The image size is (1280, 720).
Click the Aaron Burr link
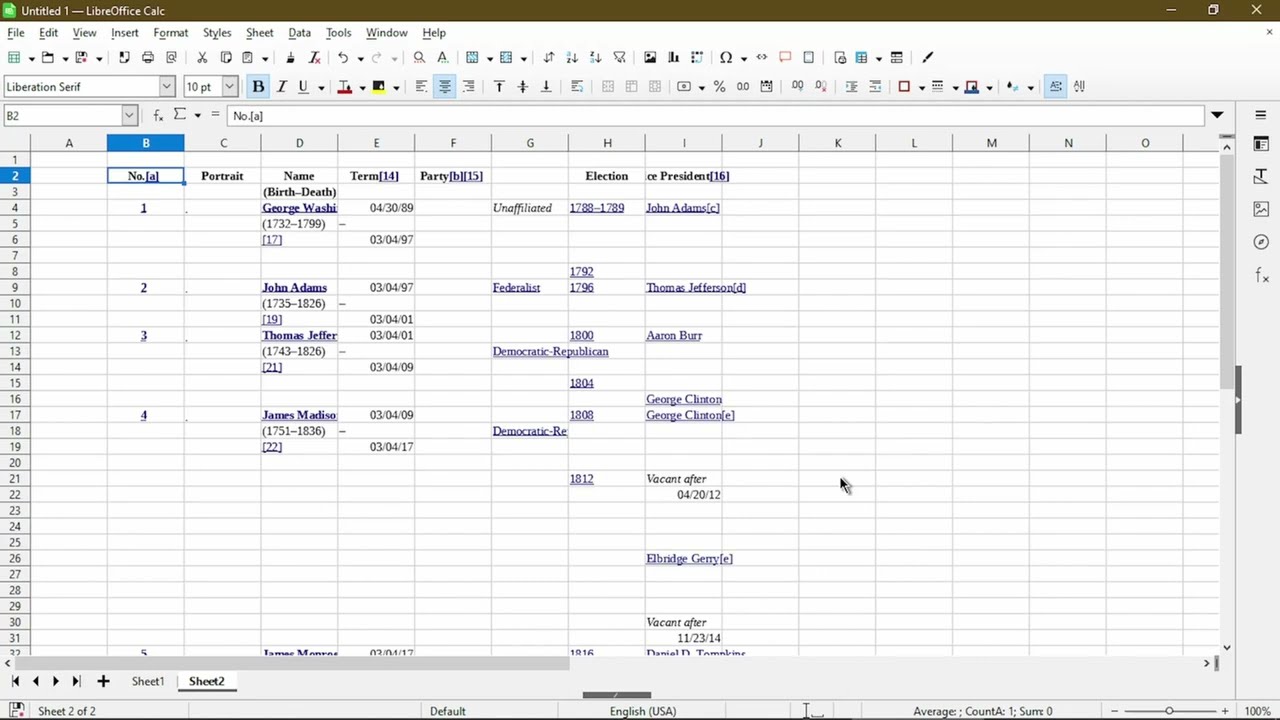coord(674,336)
